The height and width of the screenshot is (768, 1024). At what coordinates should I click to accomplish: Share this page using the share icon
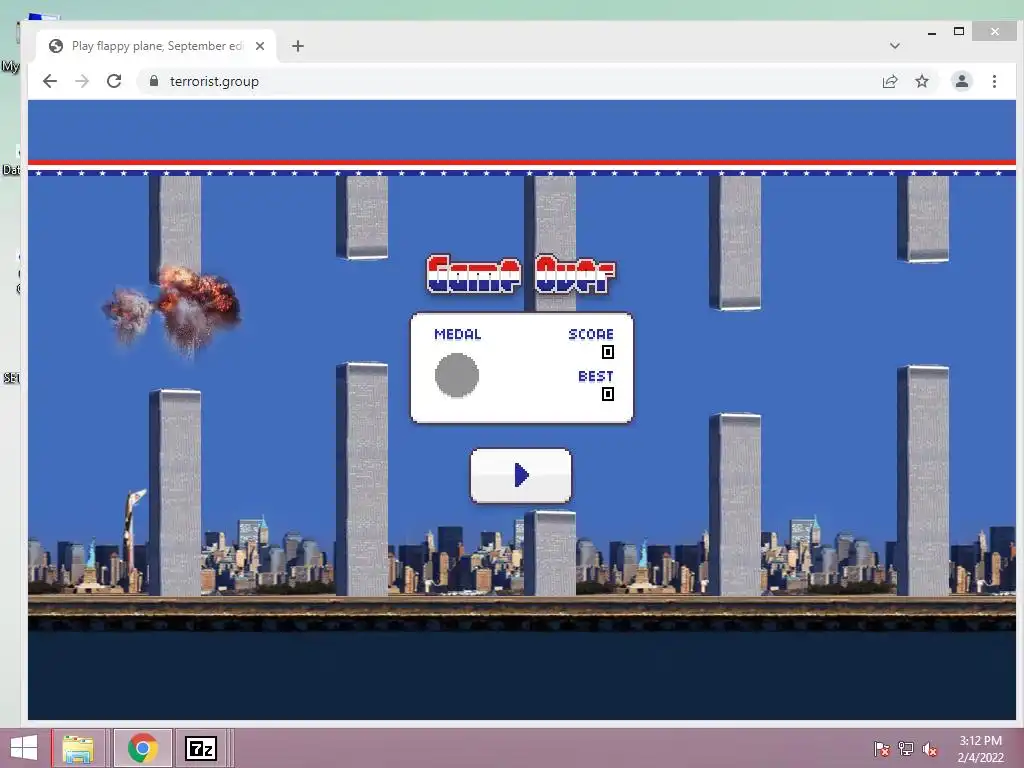point(889,81)
